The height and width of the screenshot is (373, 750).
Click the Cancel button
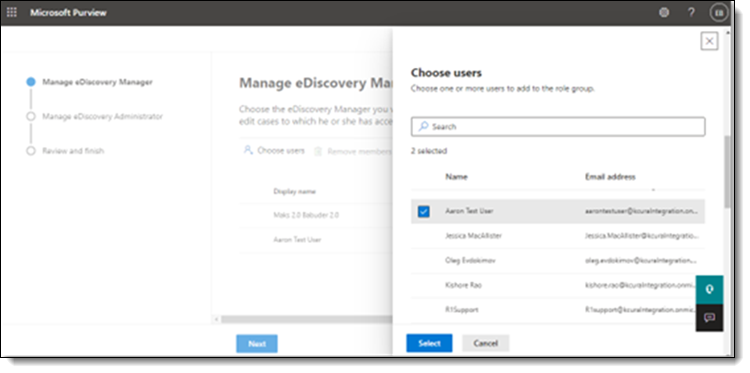(x=485, y=343)
